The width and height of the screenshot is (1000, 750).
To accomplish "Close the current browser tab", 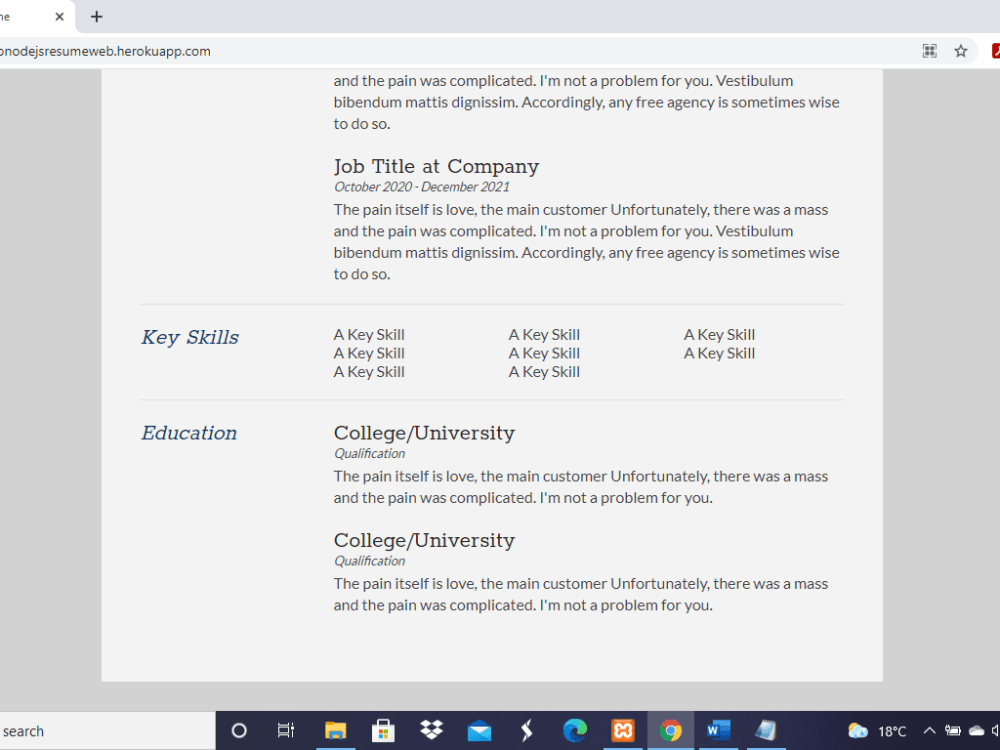I will tap(59, 17).
